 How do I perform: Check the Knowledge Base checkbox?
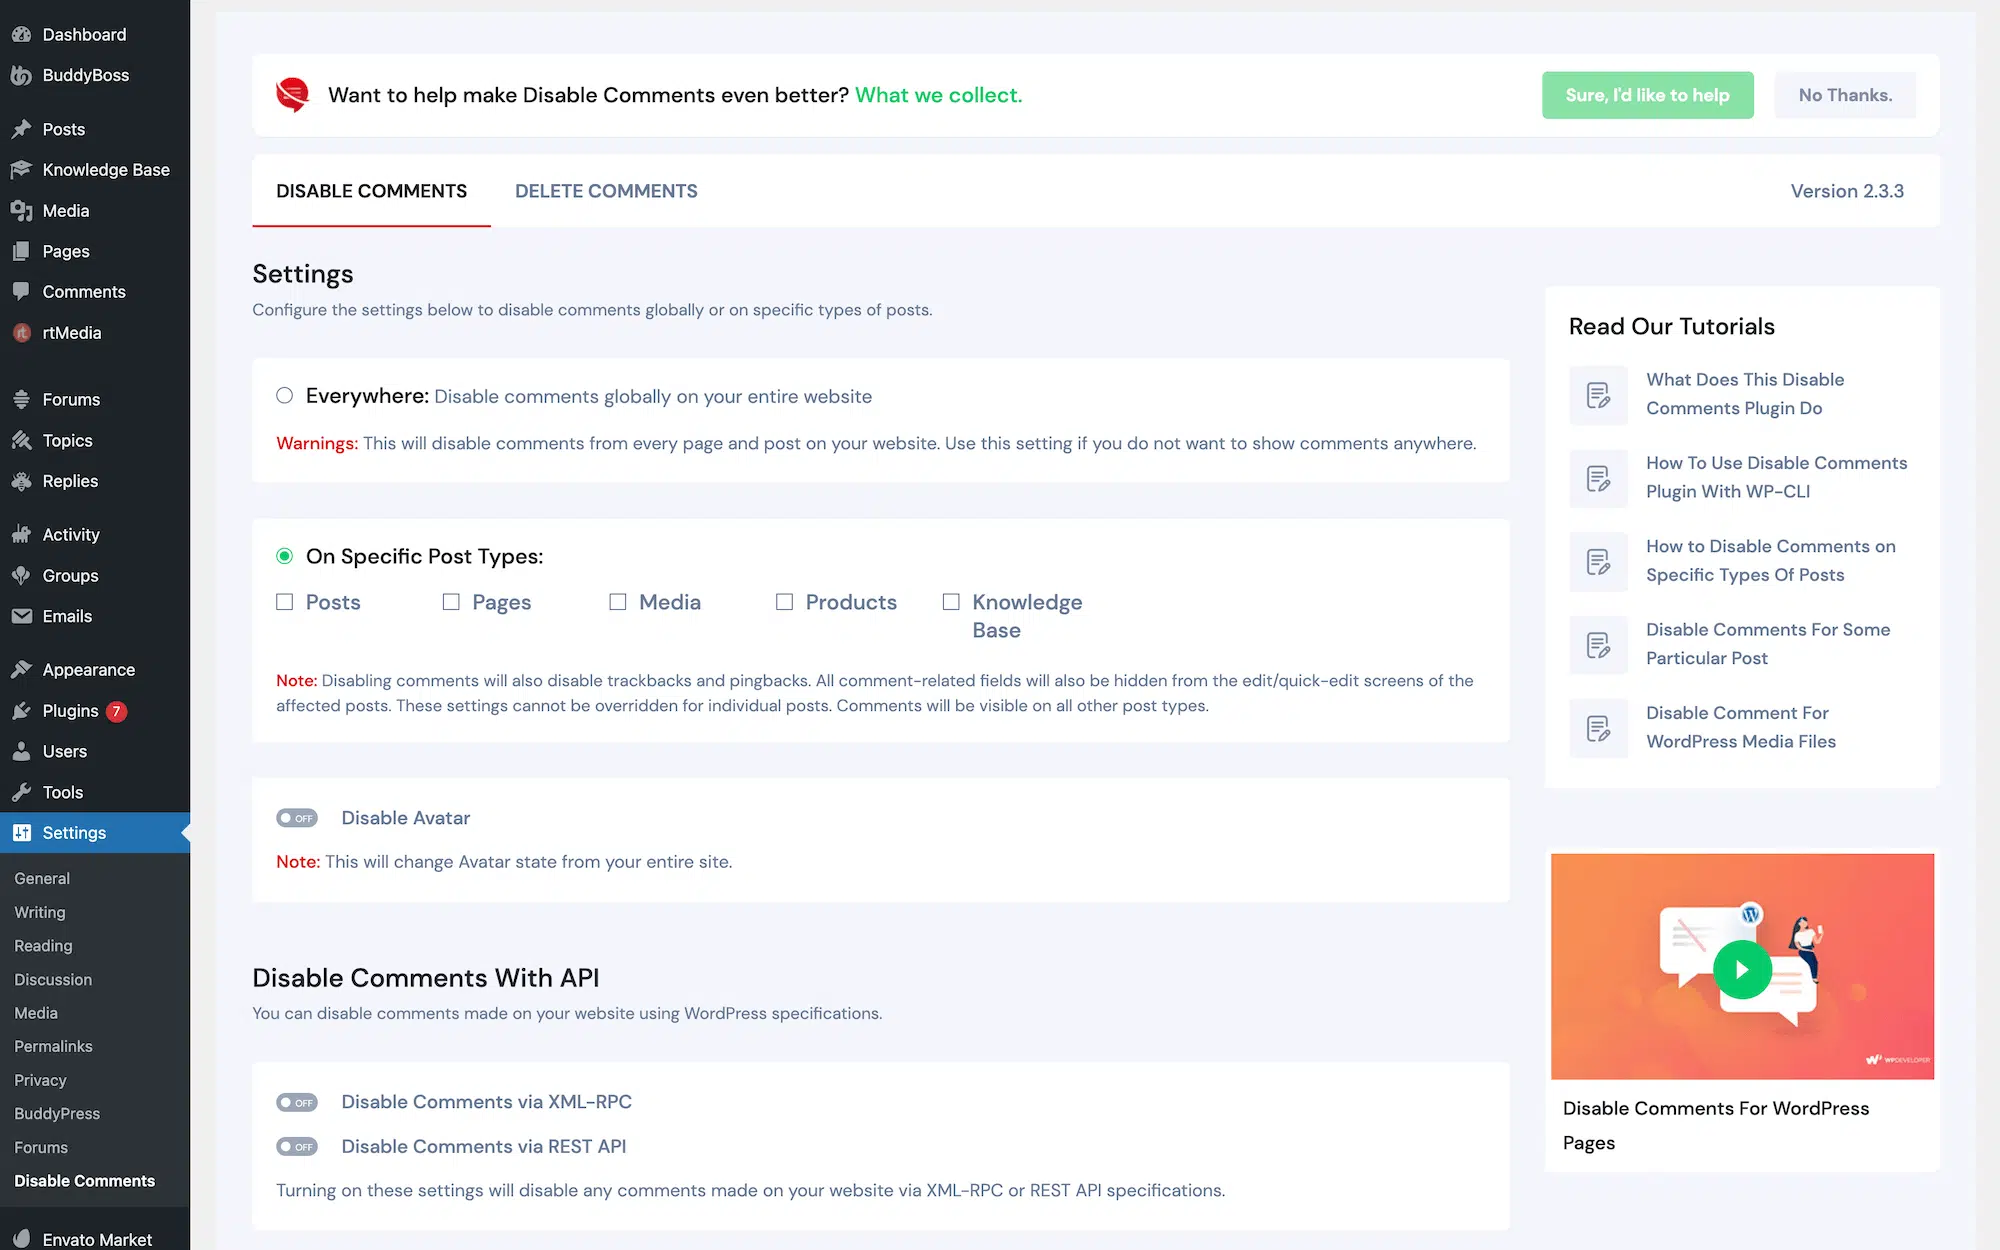click(951, 602)
